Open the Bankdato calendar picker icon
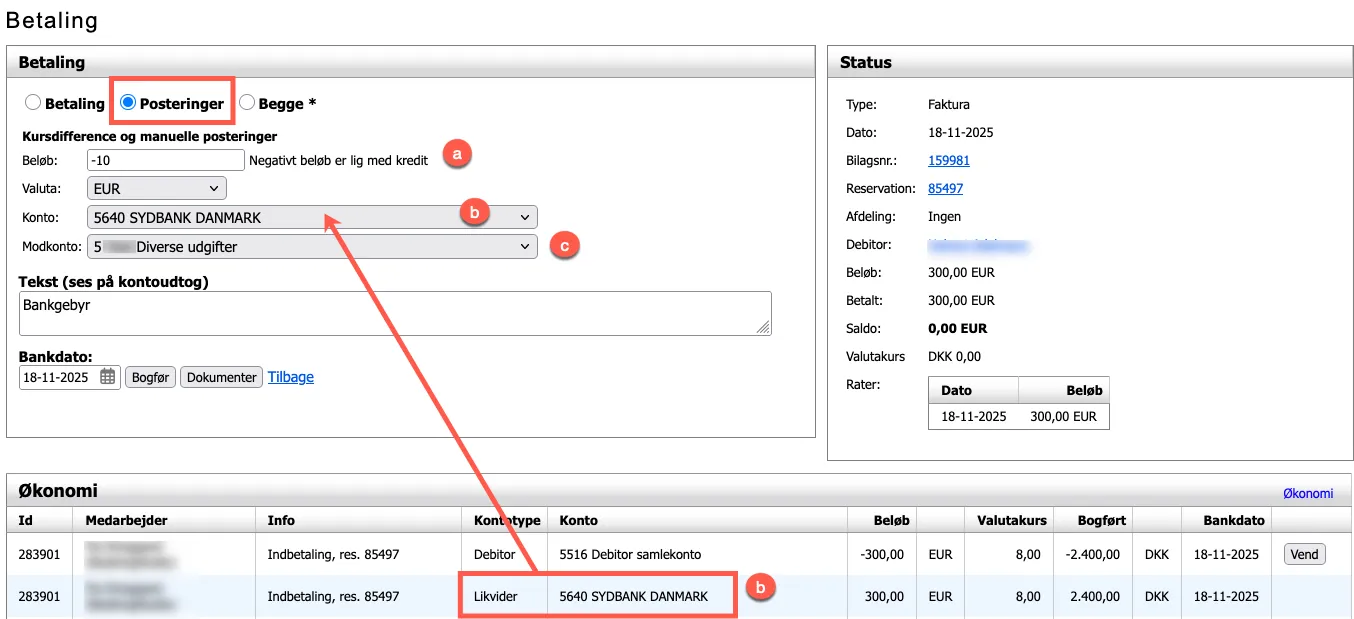1354x619 pixels. coord(108,377)
